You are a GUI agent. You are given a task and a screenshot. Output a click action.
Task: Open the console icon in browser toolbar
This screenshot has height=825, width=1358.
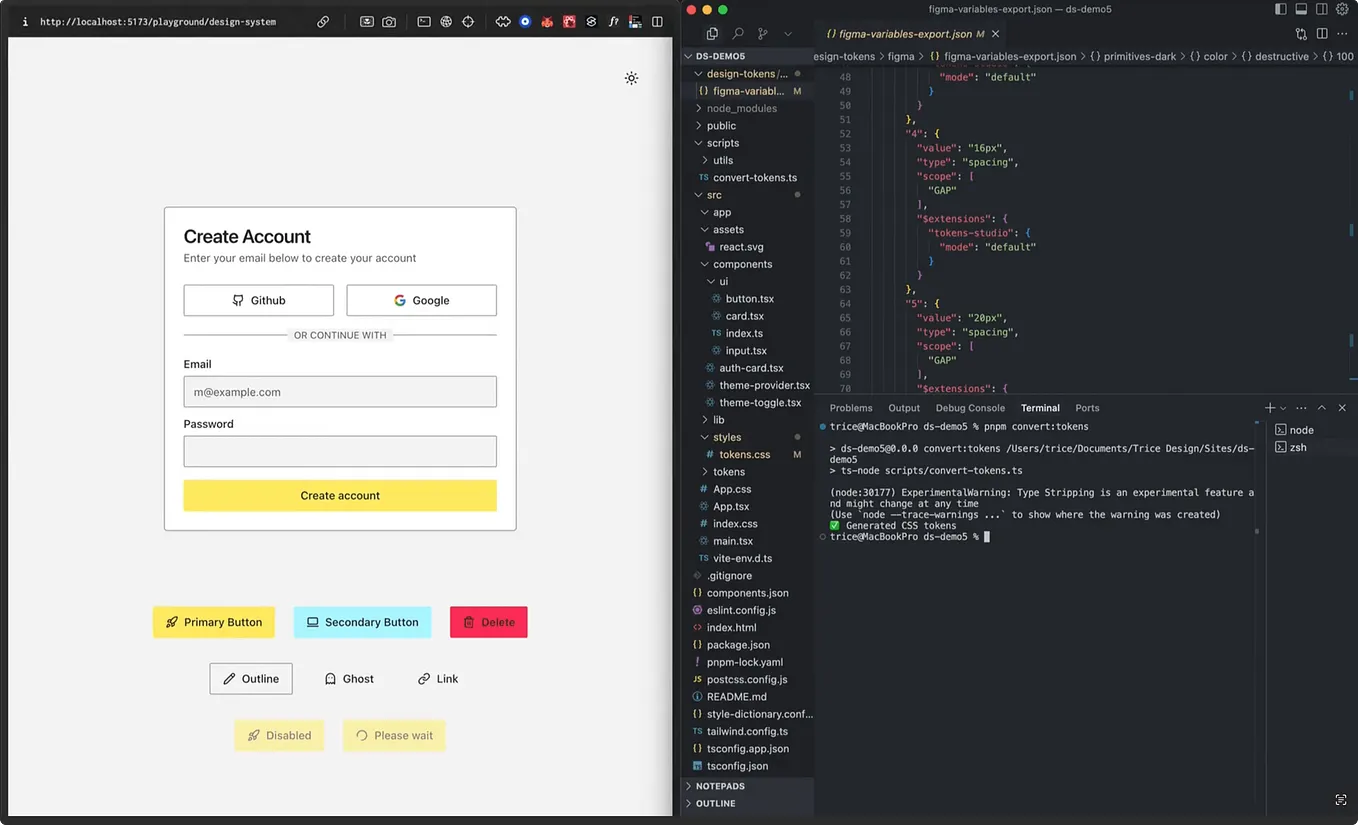[424, 21]
